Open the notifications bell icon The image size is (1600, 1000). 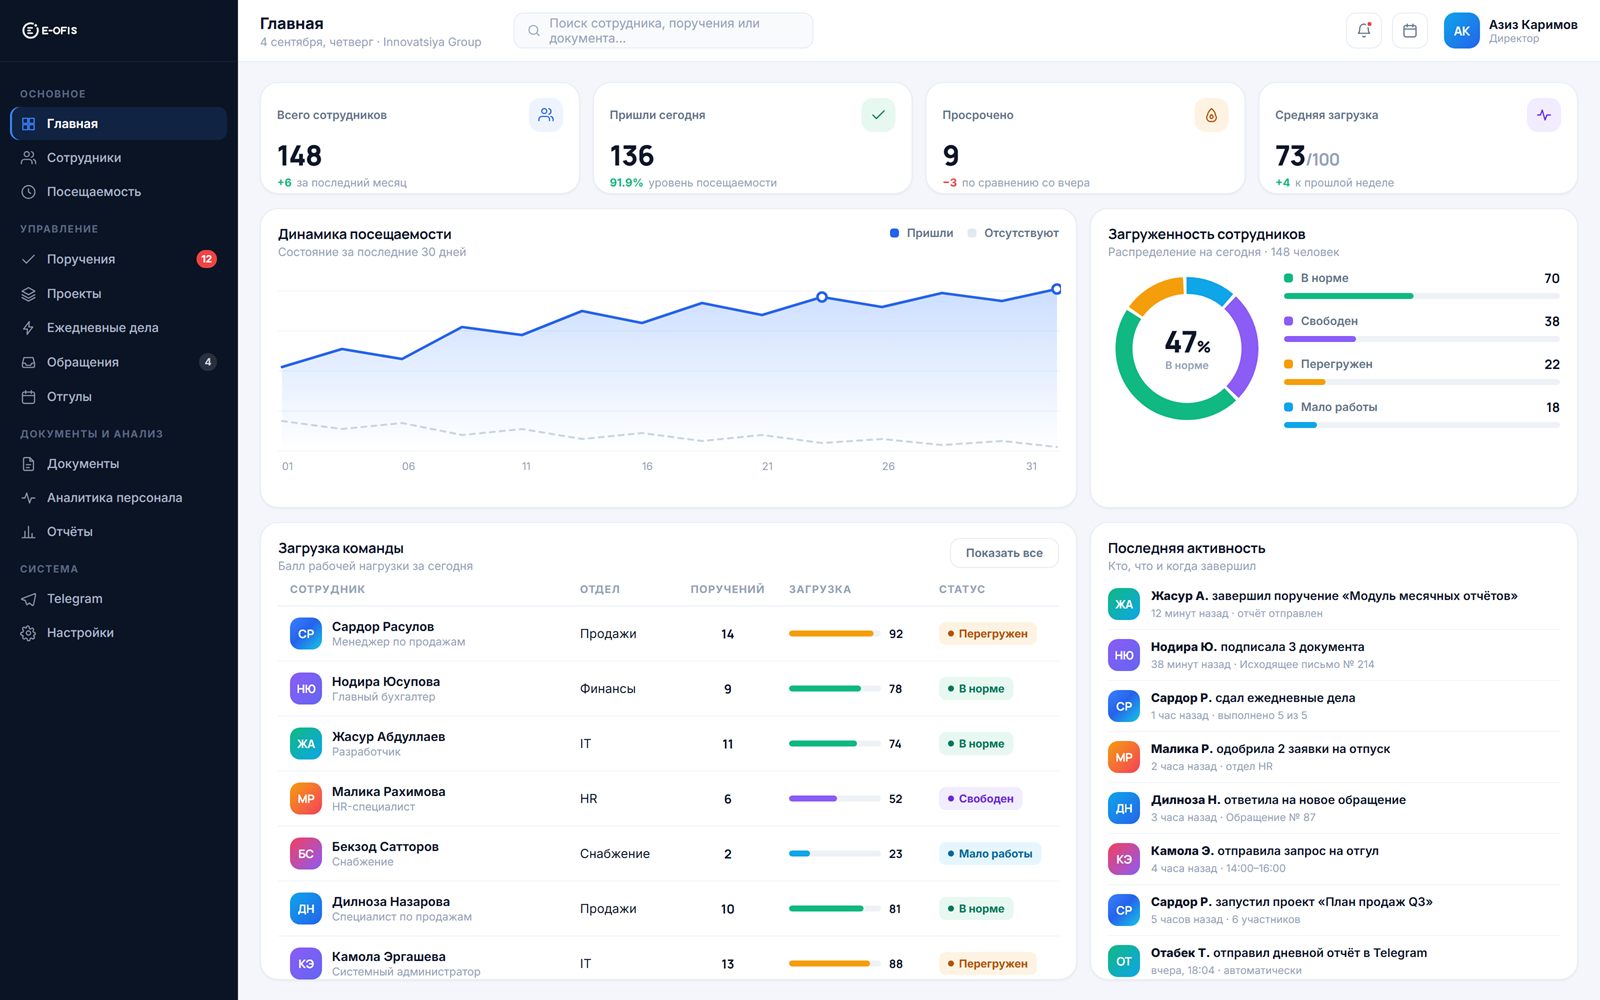click(x=1364, y=30)
